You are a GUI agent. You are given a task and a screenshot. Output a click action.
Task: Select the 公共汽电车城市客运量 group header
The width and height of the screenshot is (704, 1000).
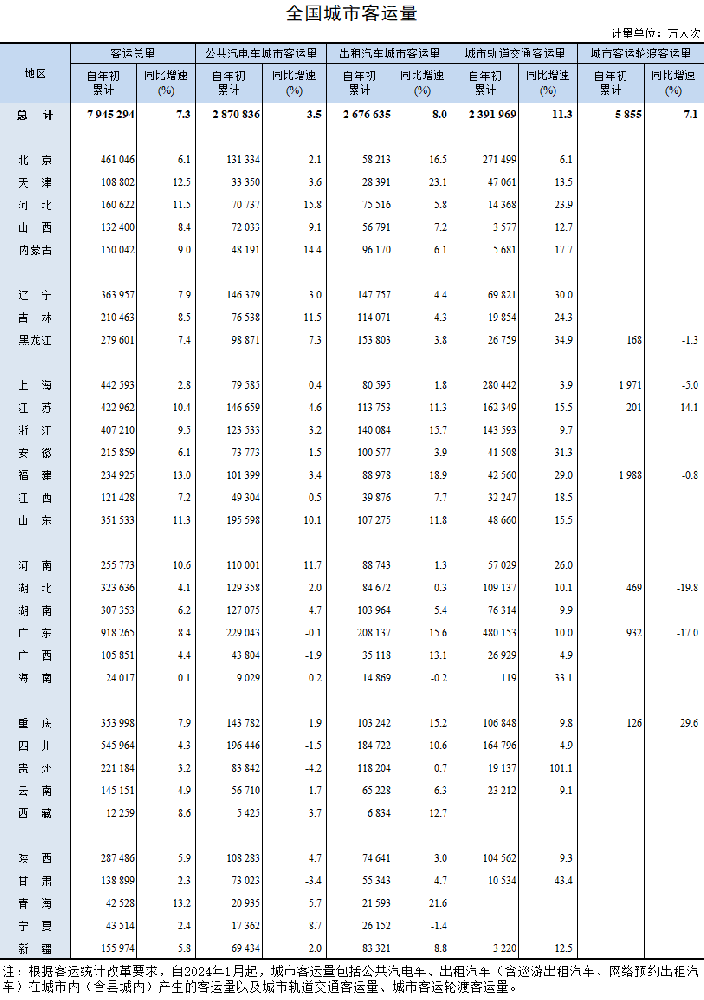point(261,53)
